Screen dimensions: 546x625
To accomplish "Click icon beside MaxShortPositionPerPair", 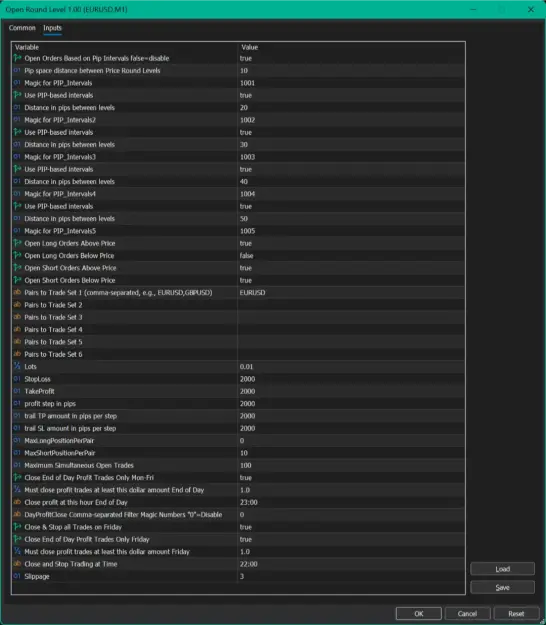I will point(17,453).
